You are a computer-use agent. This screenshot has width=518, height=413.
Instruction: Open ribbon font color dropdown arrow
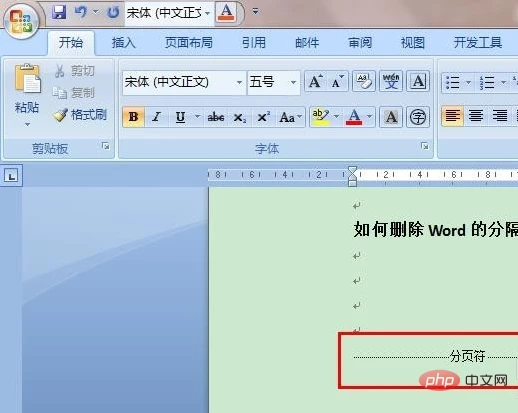point(370,117)
